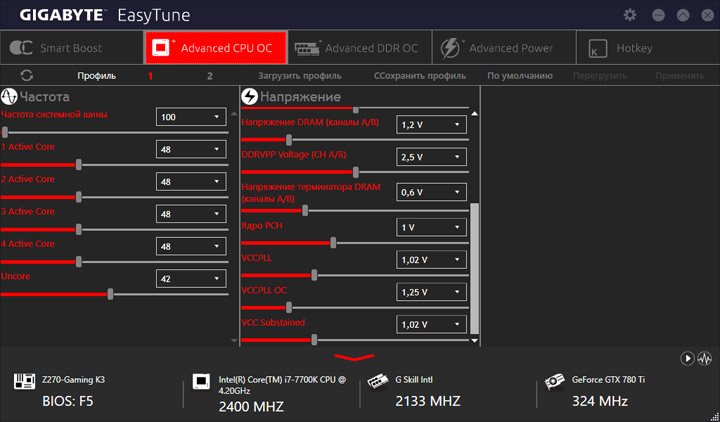Viewport: 720px width, 422px height.
Task: Click the Advanced DDR OC memory icon
Action: point(307,48)
